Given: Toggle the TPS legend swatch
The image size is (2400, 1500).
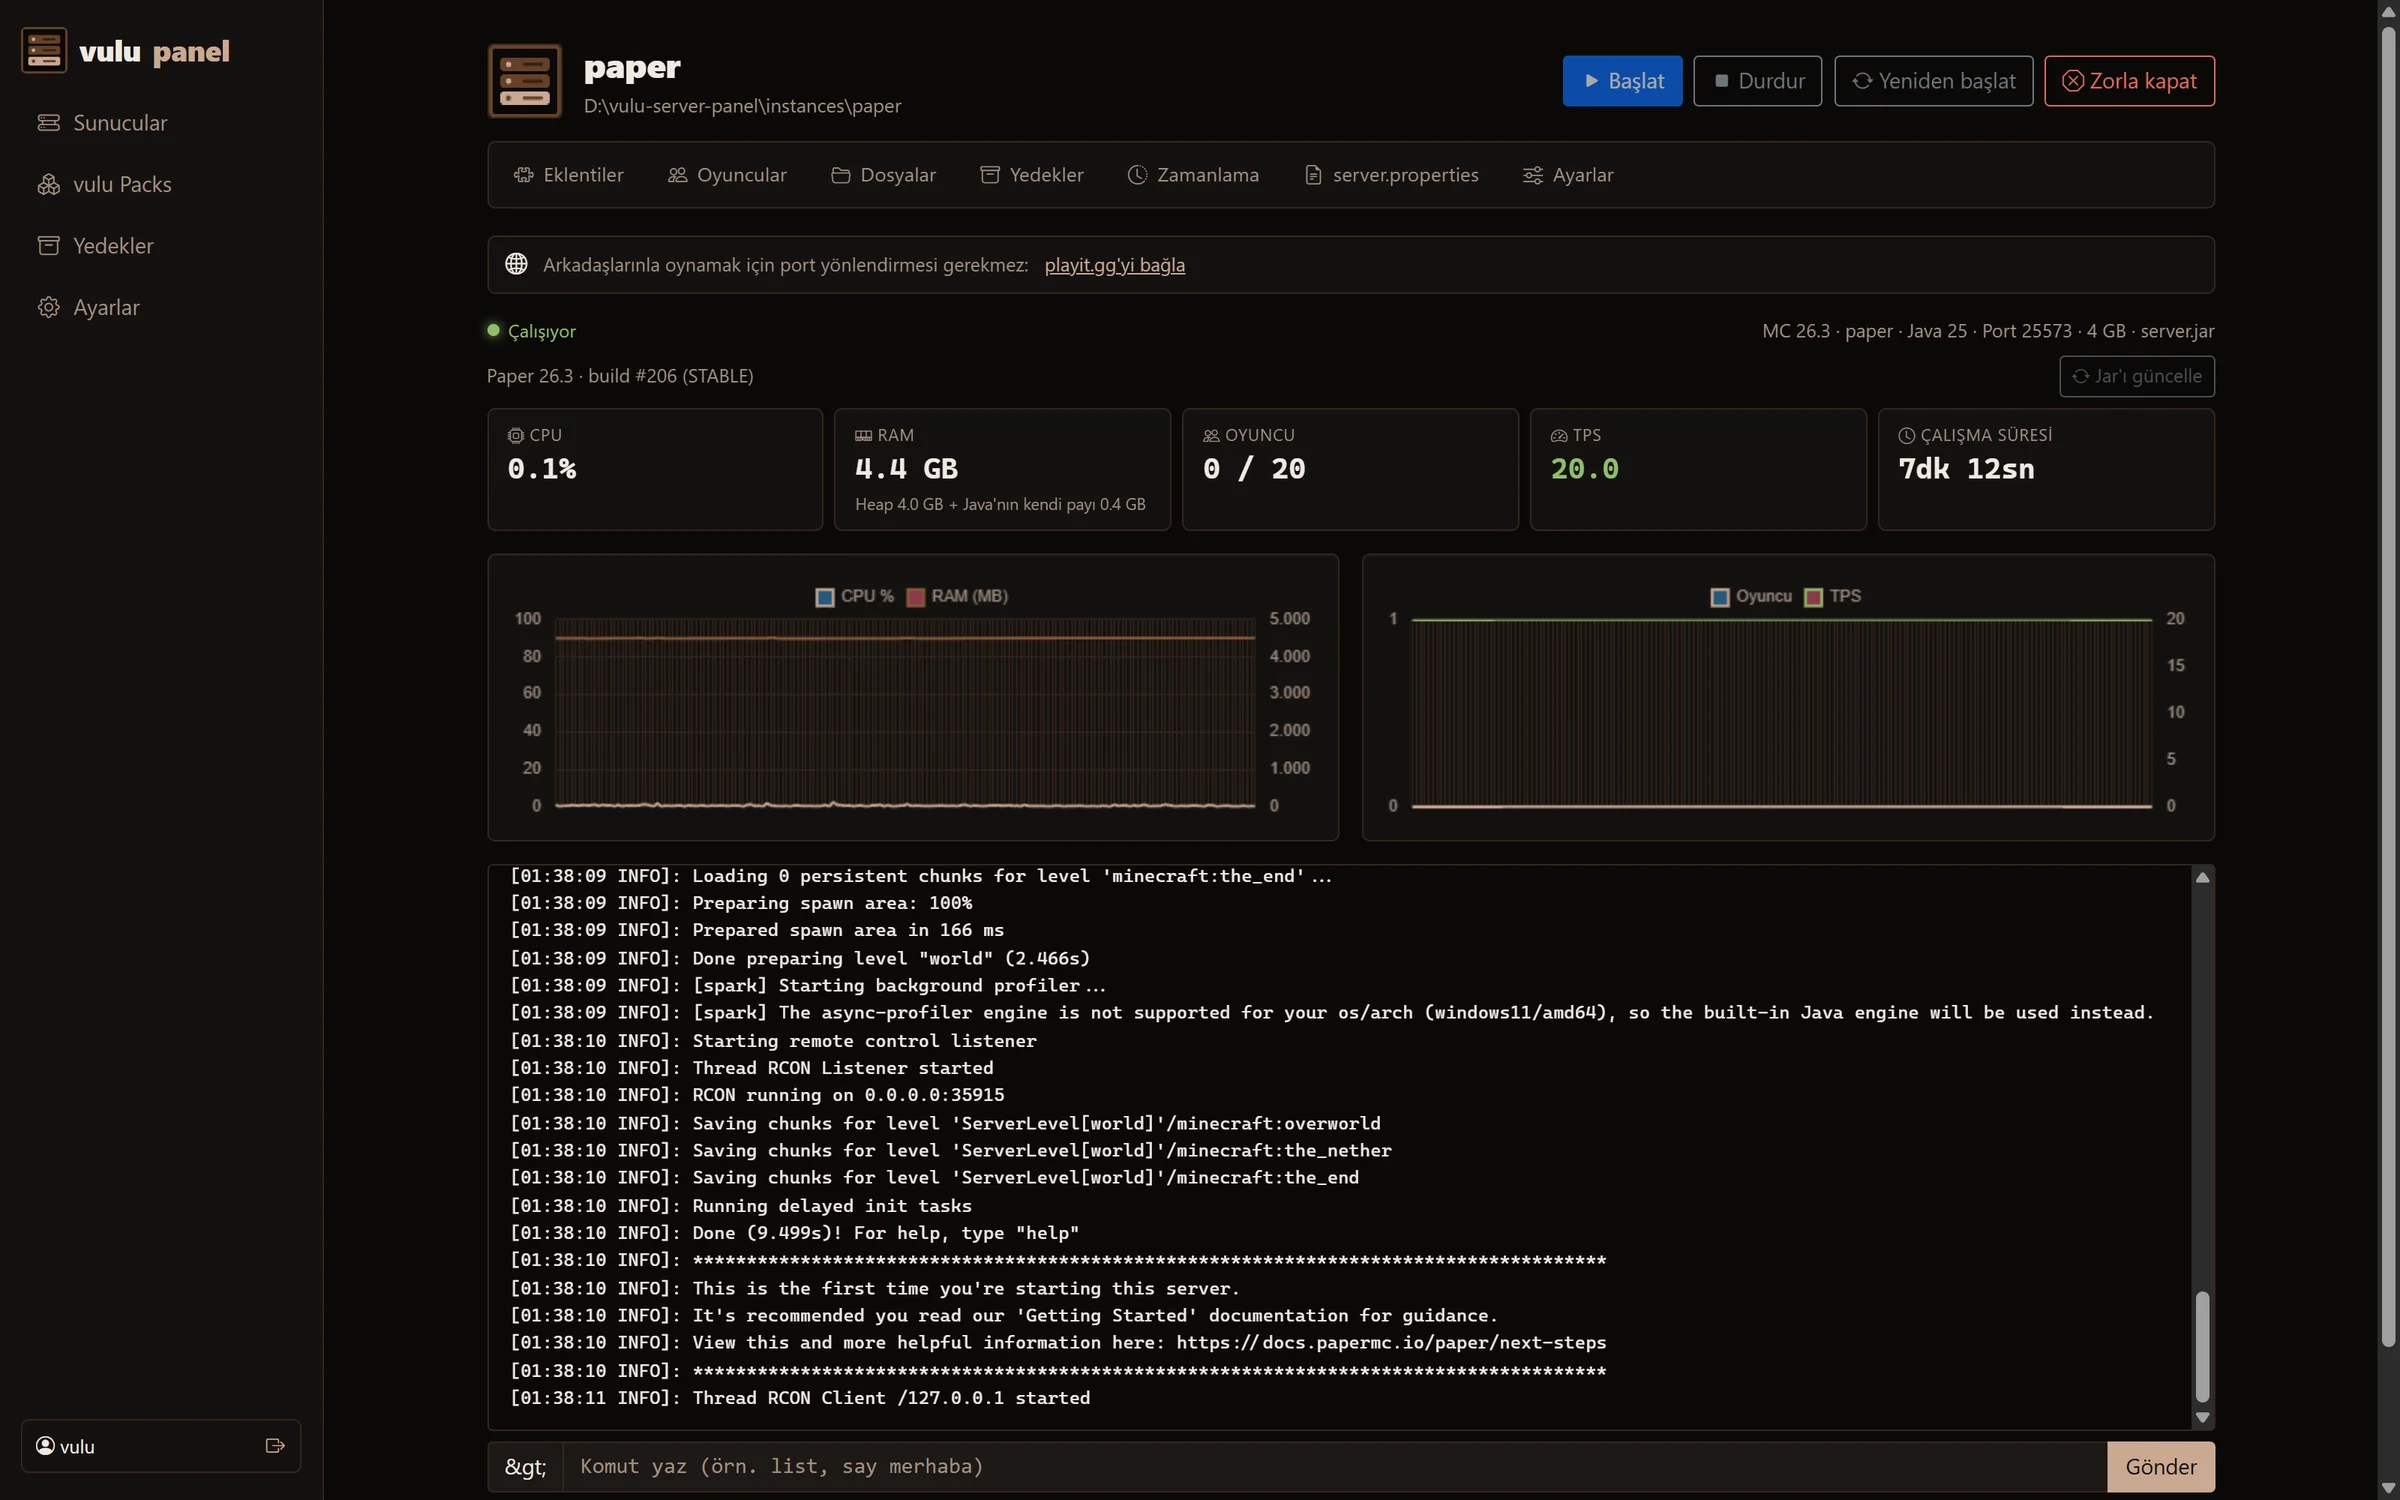Looking at the screenshot, I should click(x=1813, y=597).
